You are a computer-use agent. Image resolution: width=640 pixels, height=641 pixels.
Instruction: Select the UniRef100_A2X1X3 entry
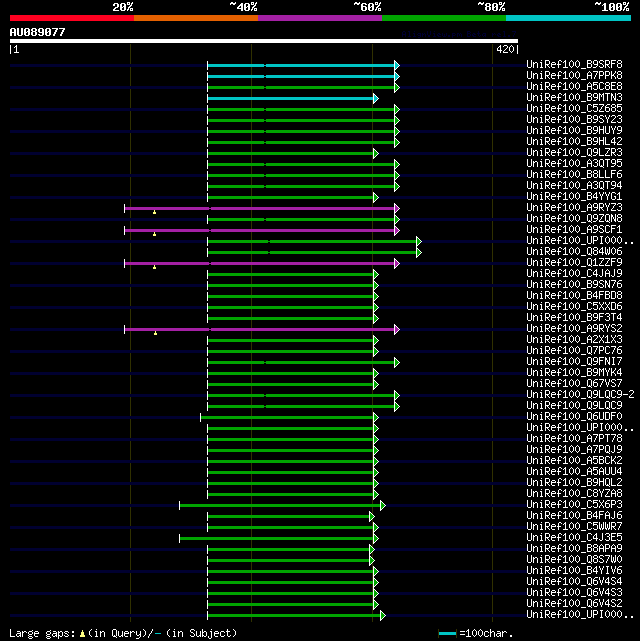tap(574, 340)
